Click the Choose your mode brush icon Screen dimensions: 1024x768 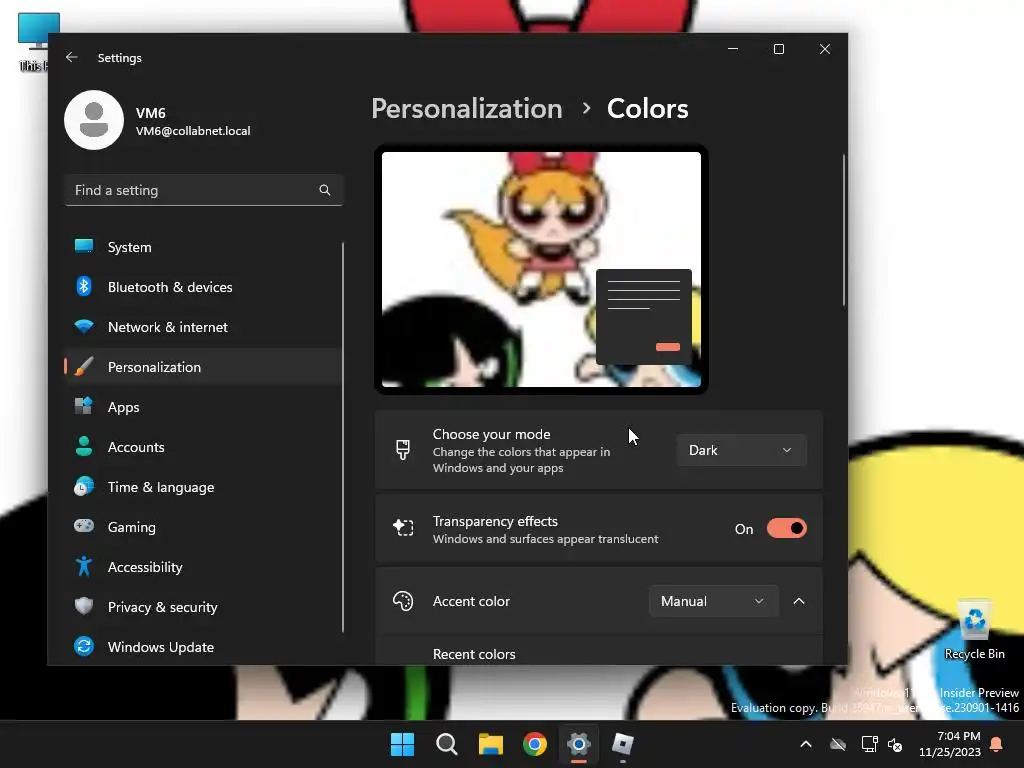pos(403,450)
